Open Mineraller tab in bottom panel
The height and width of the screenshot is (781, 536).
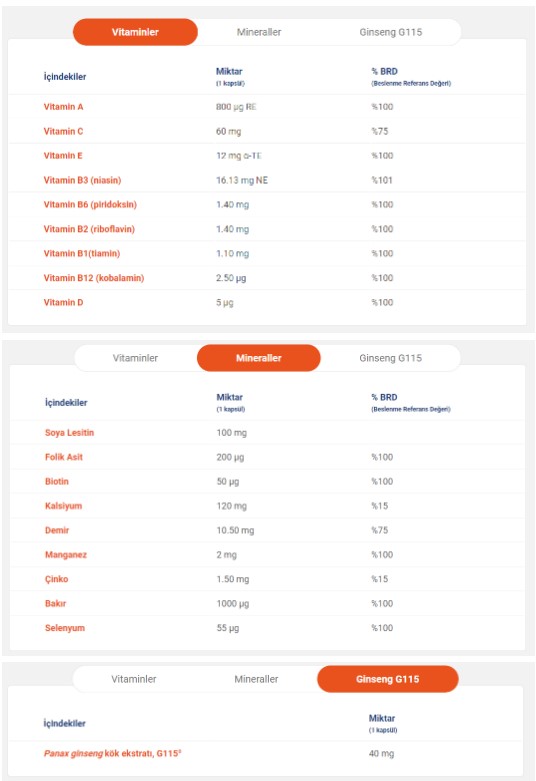[256, 679]
